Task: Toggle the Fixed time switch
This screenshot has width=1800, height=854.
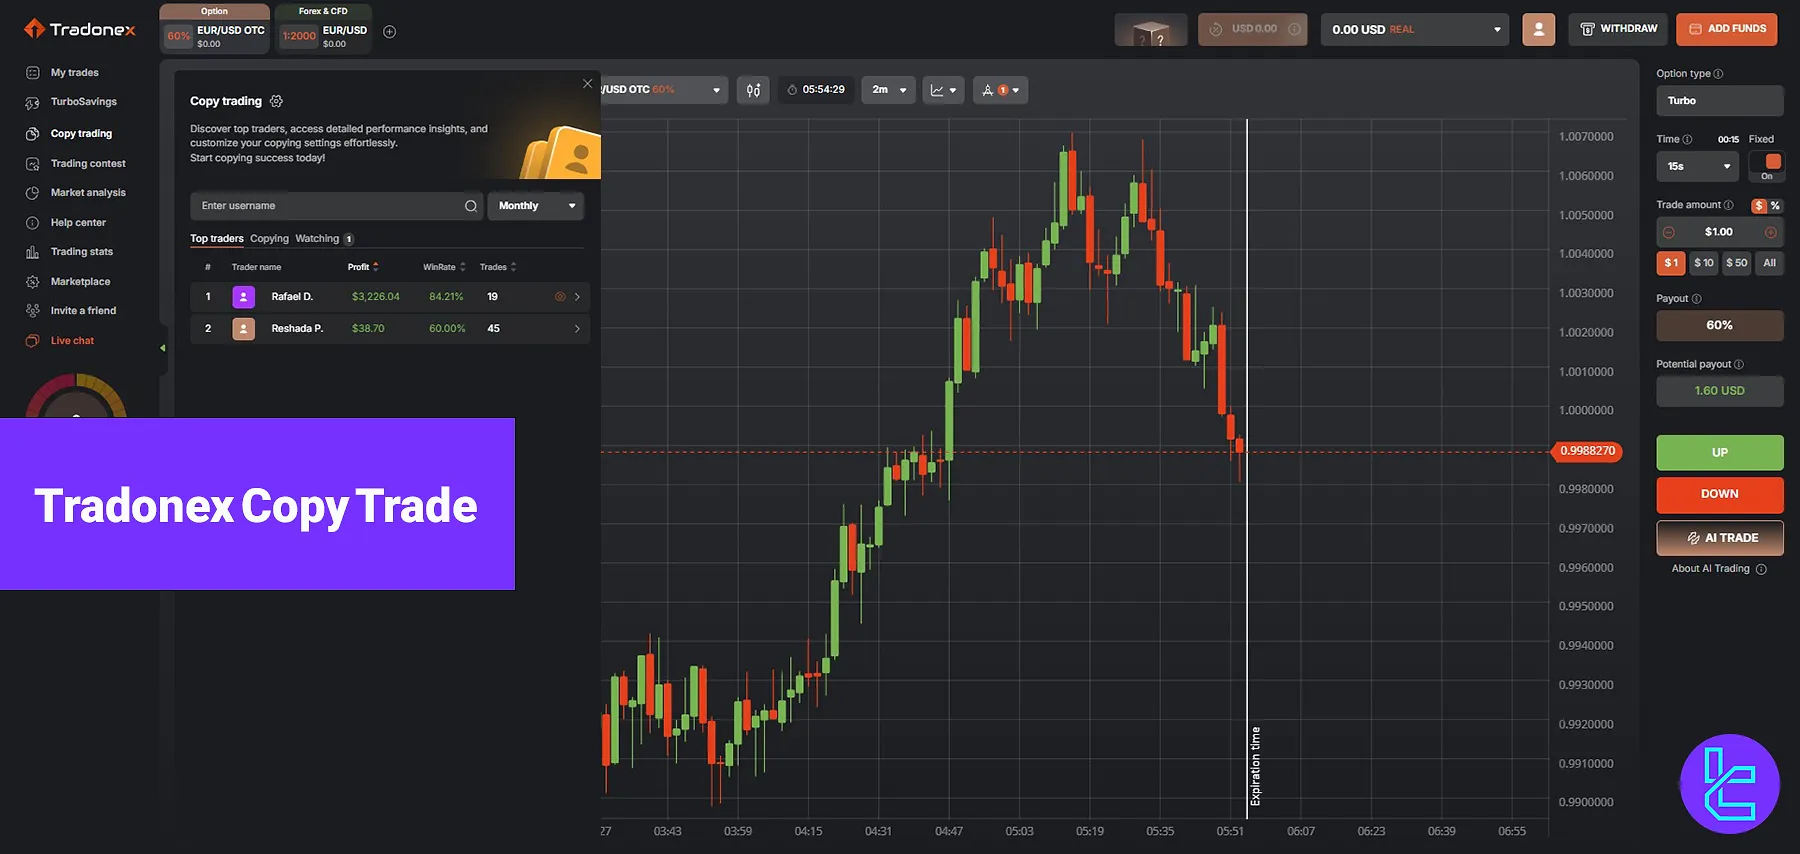Action: (1767, 166)
